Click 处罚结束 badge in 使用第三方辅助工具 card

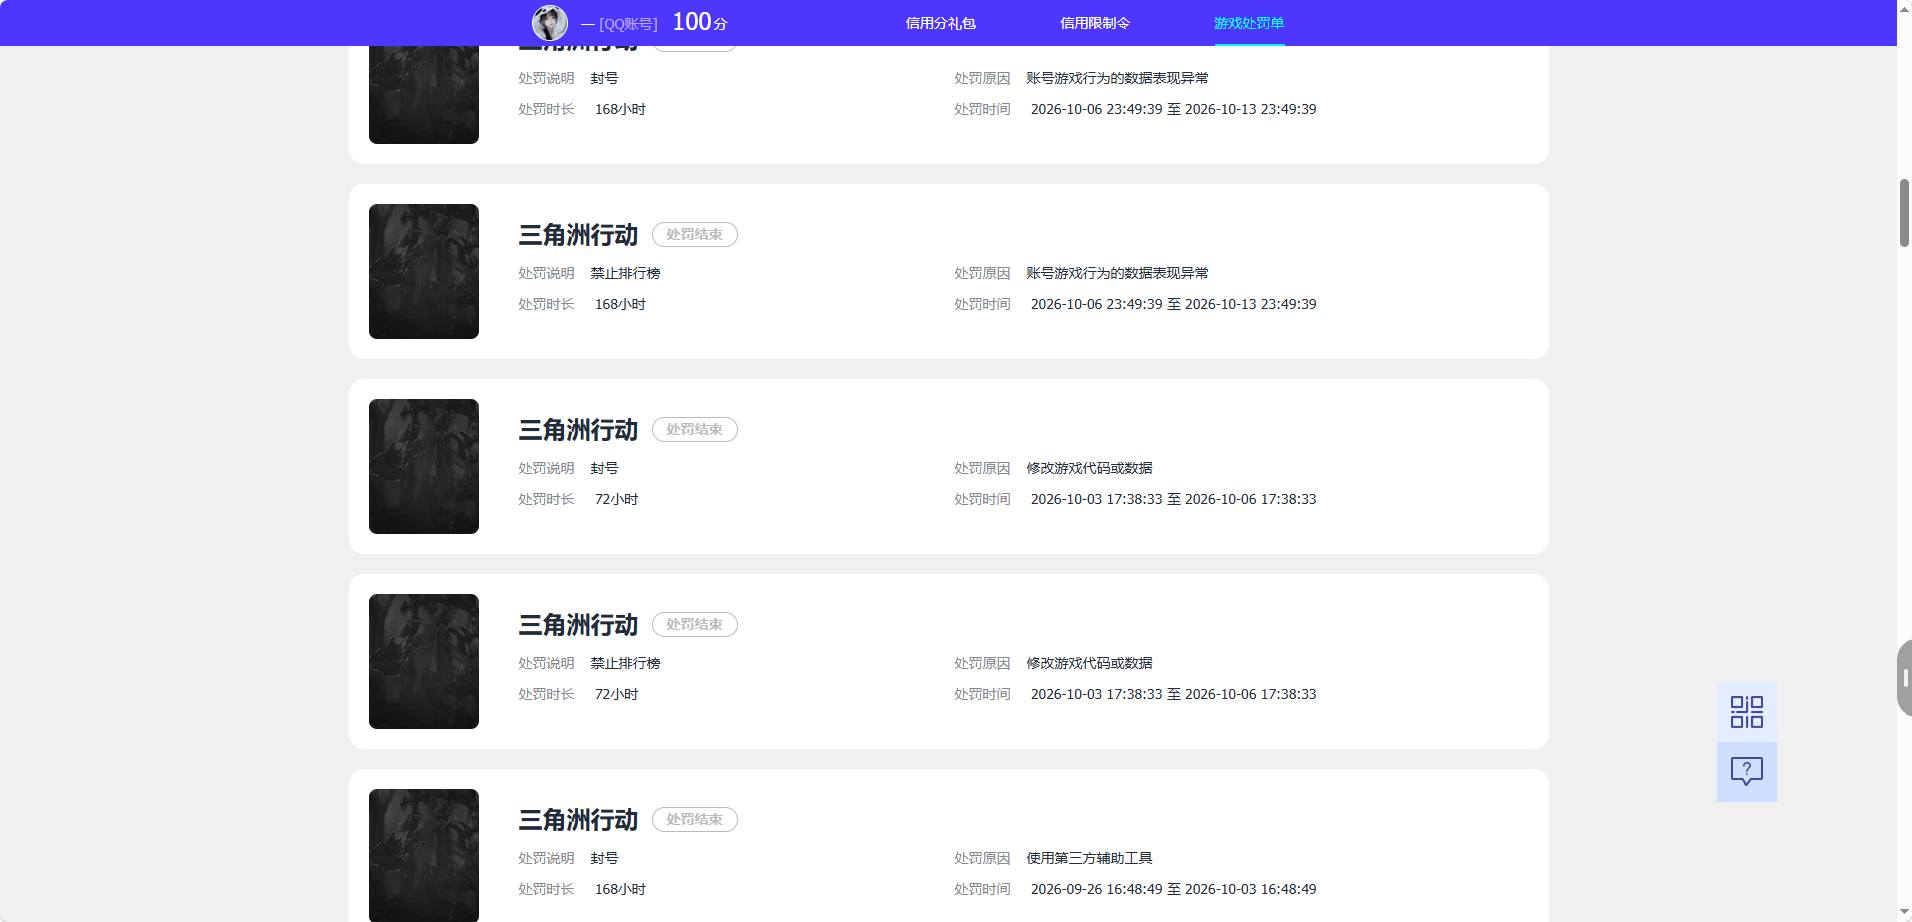tap(695, 819)
